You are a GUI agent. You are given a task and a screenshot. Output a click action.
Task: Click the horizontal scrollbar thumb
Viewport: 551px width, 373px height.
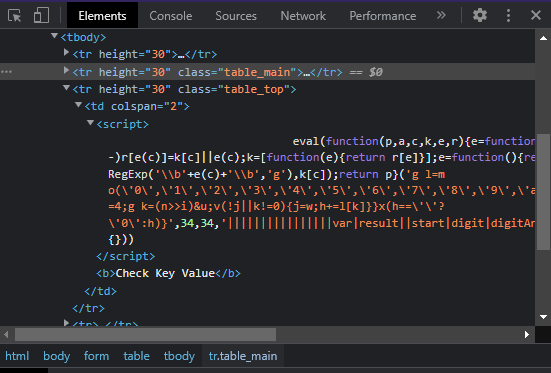(x=145, y=334)
